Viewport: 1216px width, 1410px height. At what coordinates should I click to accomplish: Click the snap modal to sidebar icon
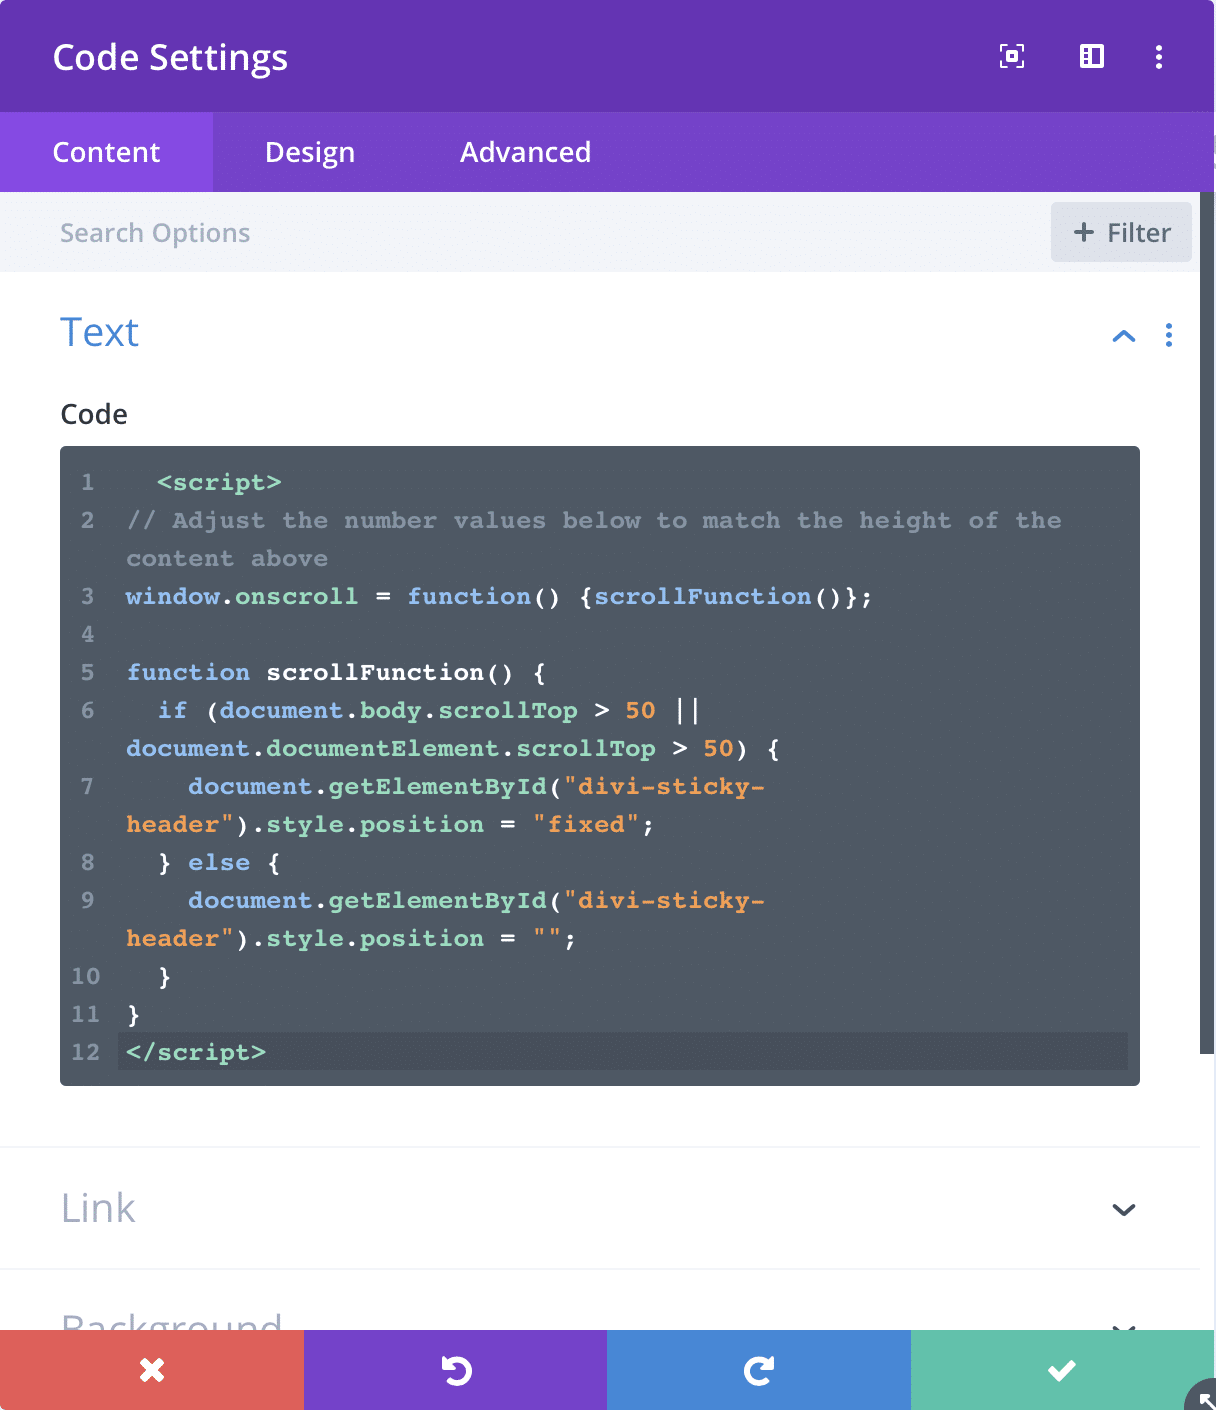(x=1091, y=57)
